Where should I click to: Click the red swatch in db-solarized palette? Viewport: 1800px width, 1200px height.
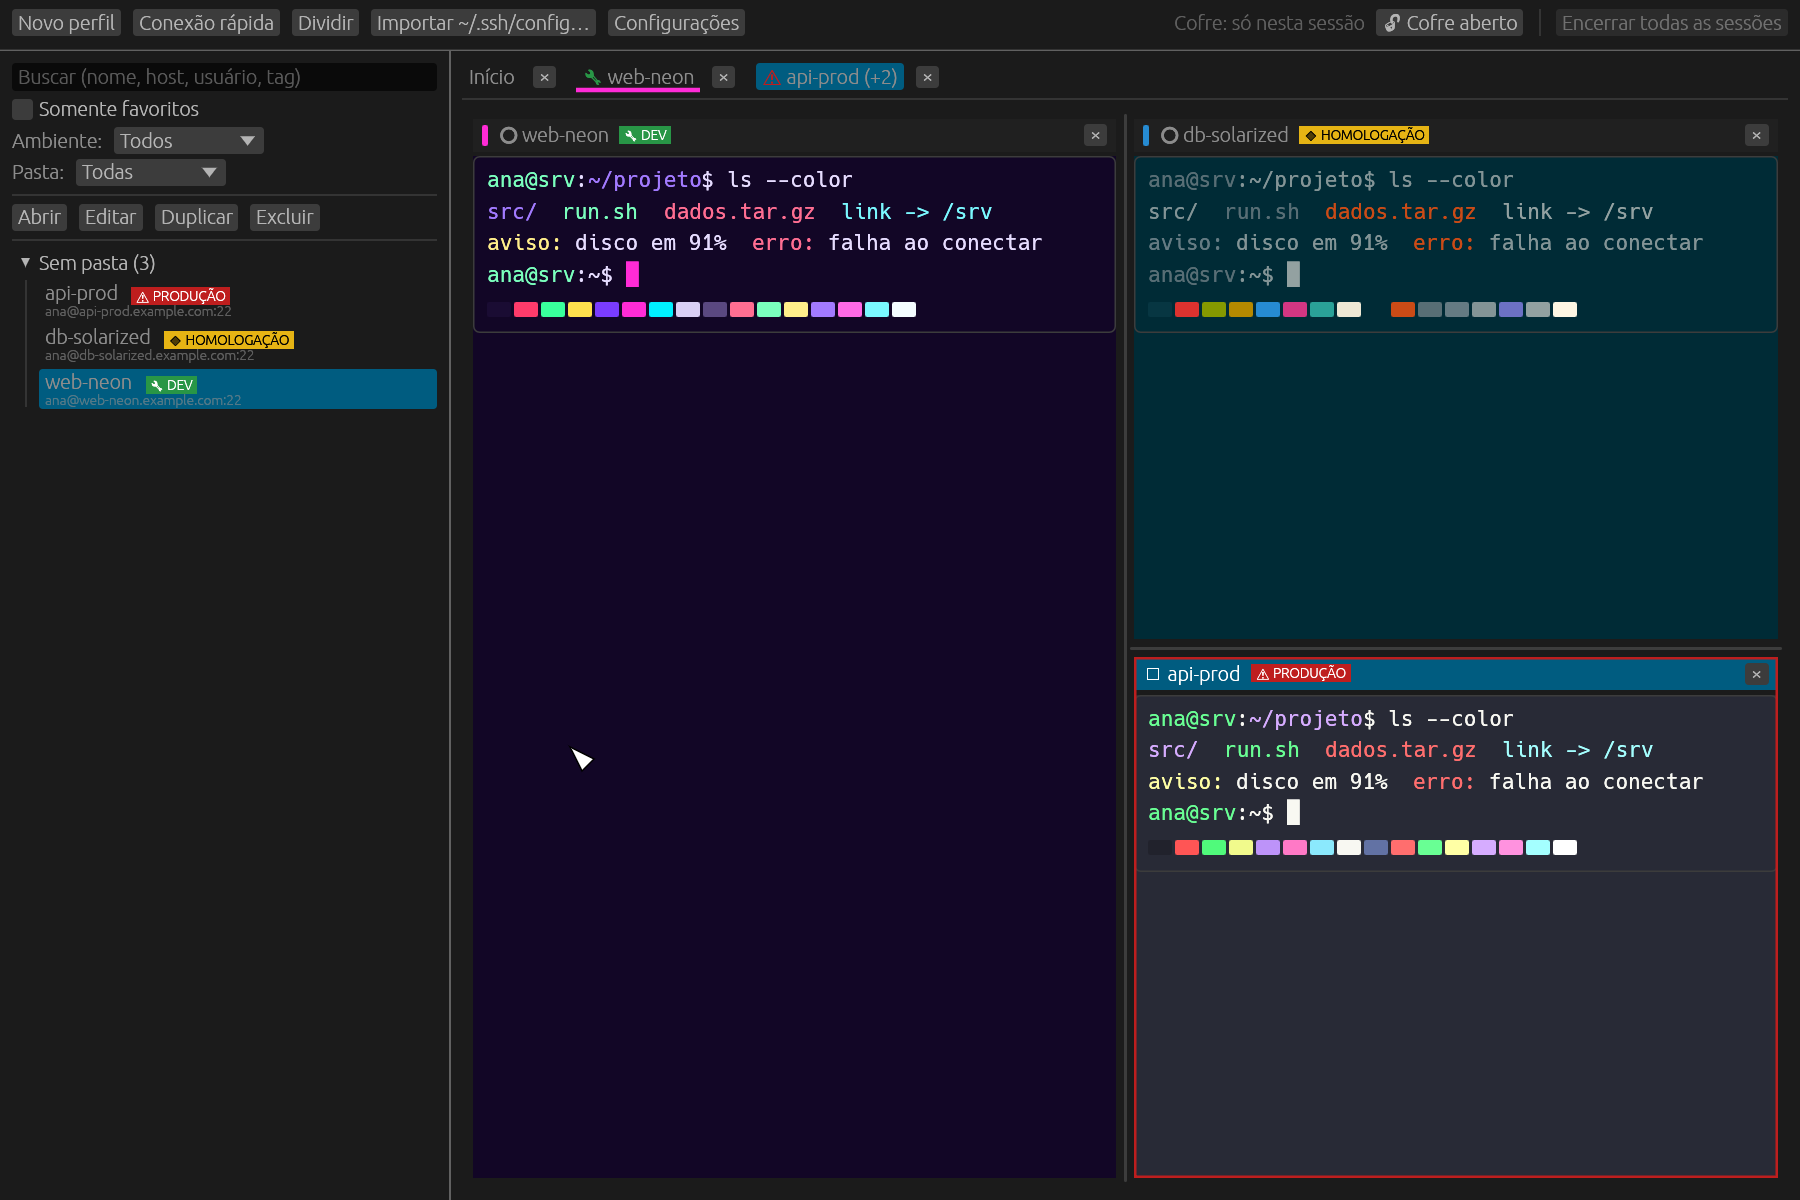1187,310
